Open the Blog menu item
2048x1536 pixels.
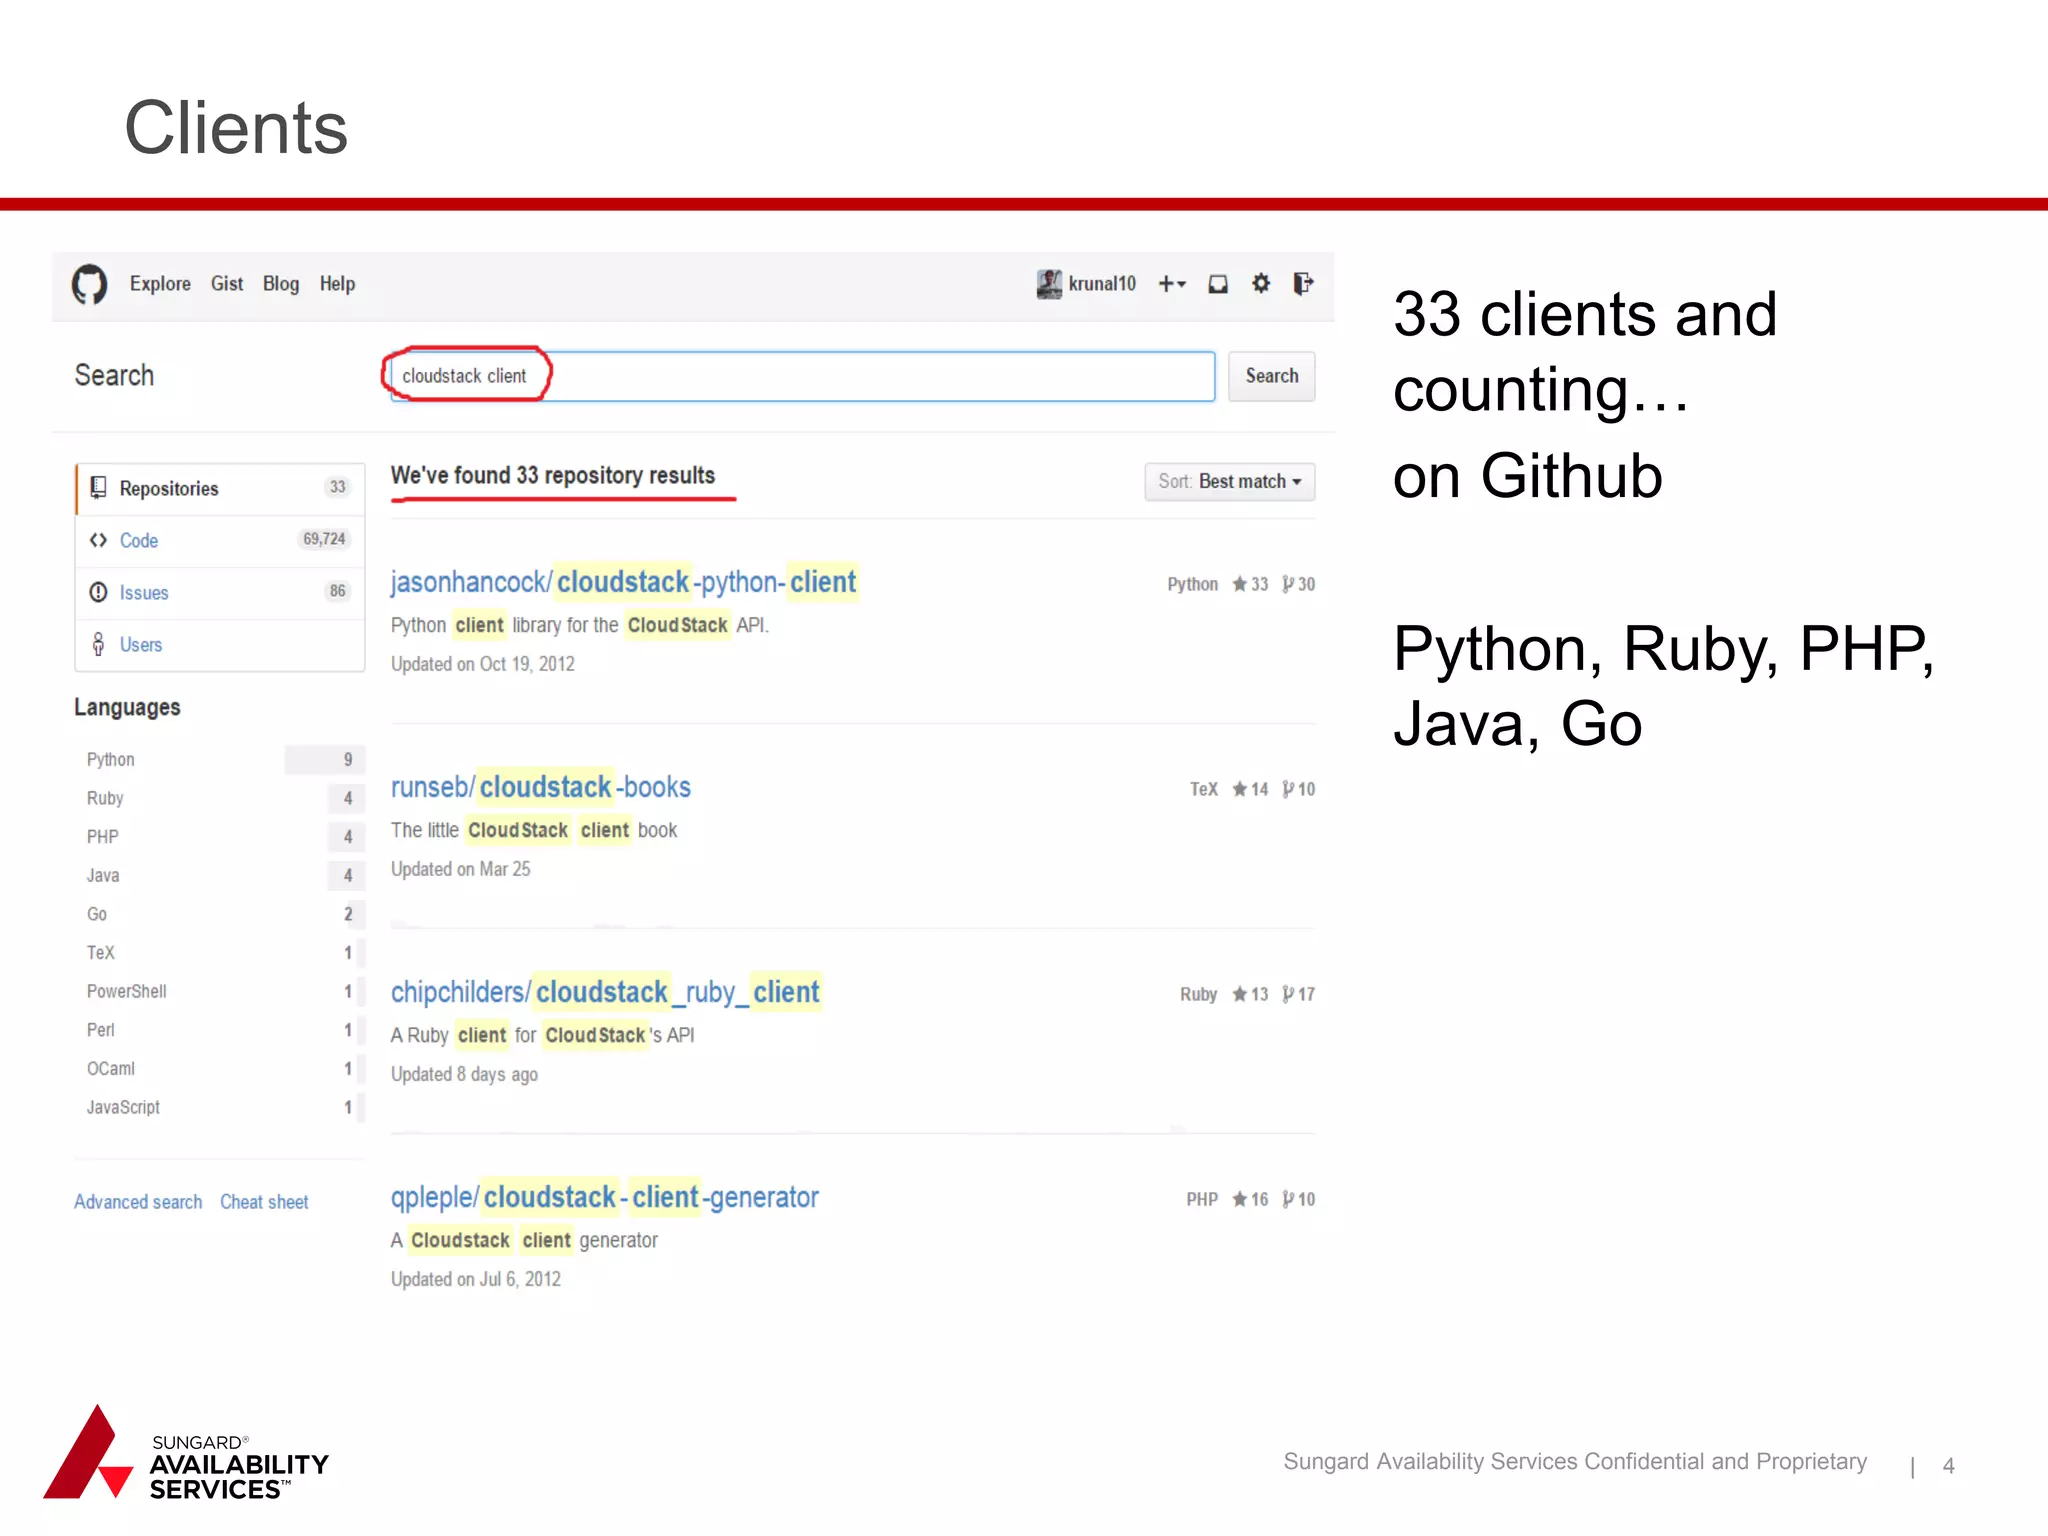coord(281,284)
